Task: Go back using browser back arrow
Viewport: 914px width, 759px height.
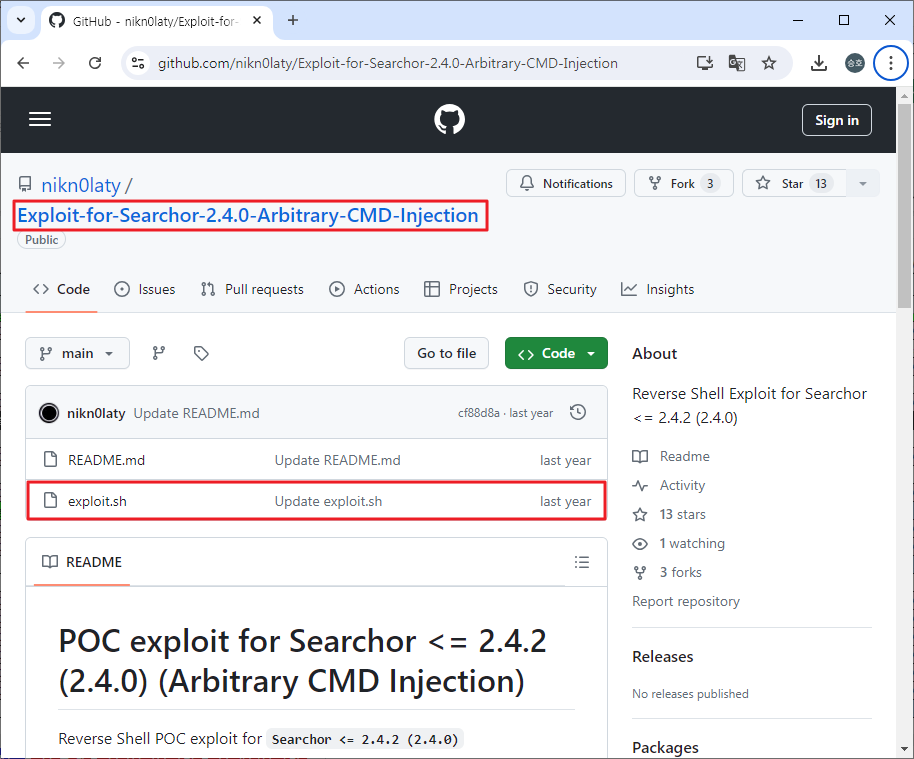Action: click(23, 63)
